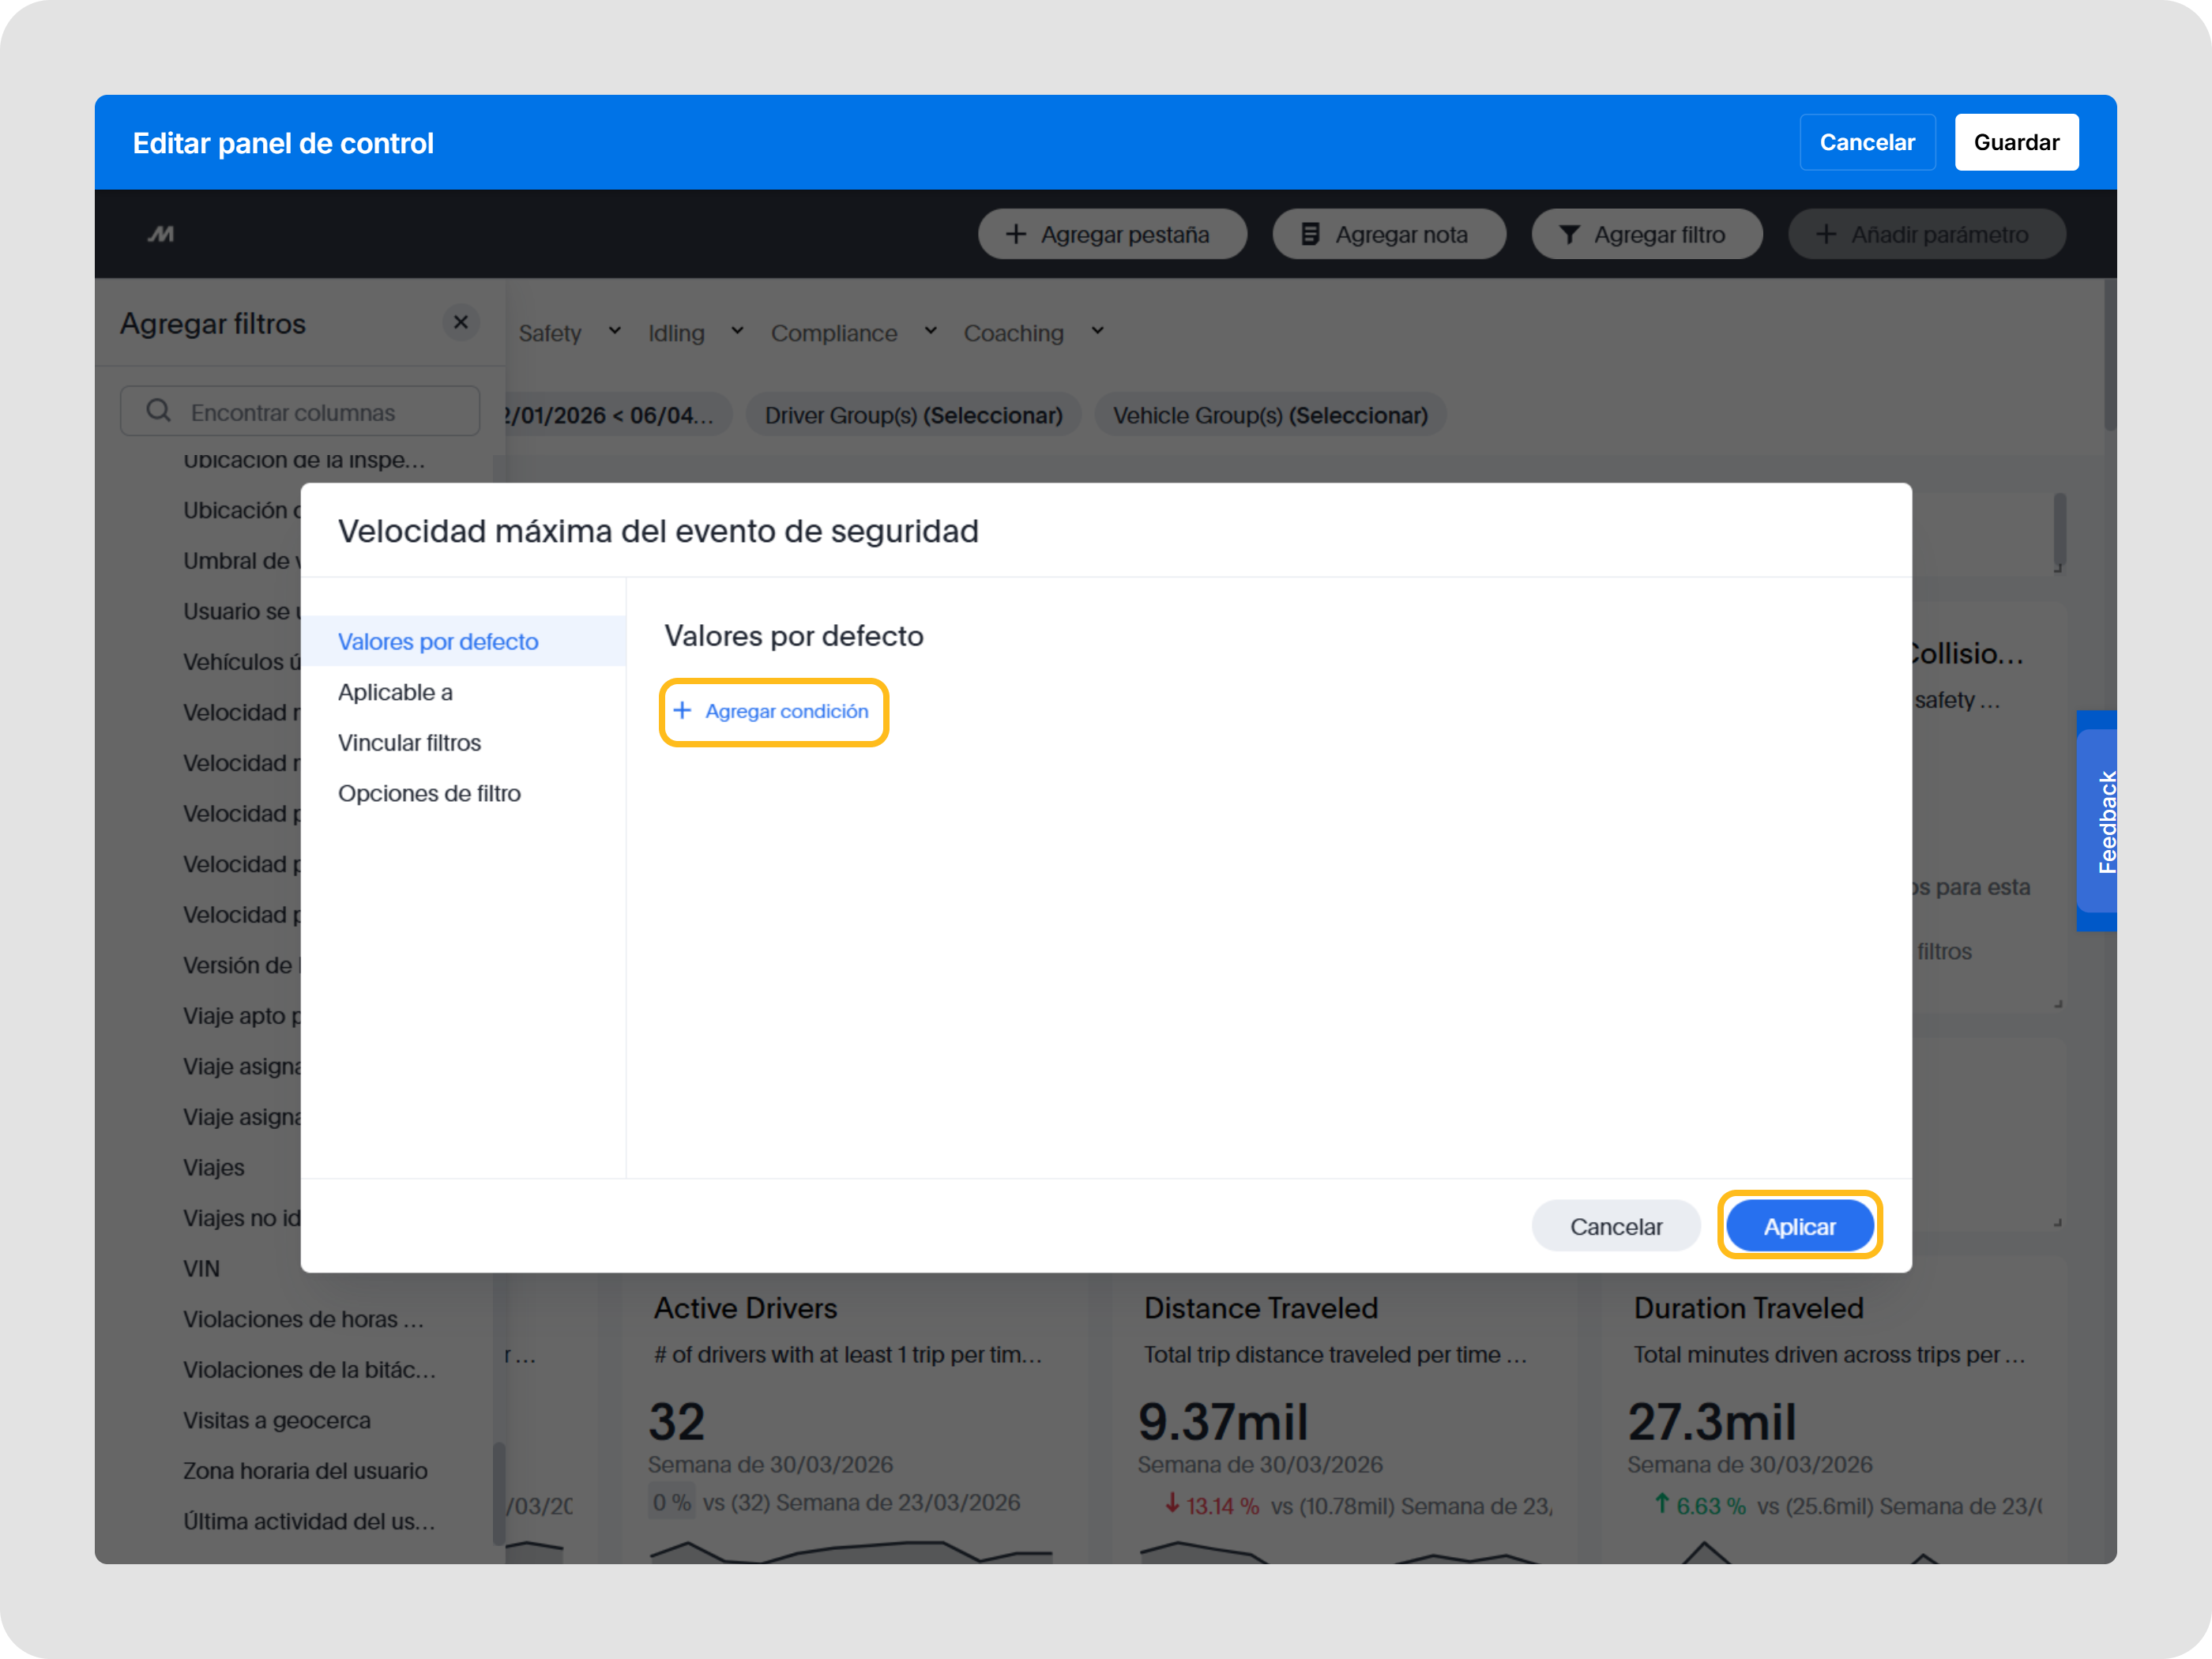Apply changes with the Aplicar button
The height and width of the screenshot is (1659, 2212).
(x=1798, y=1225)
